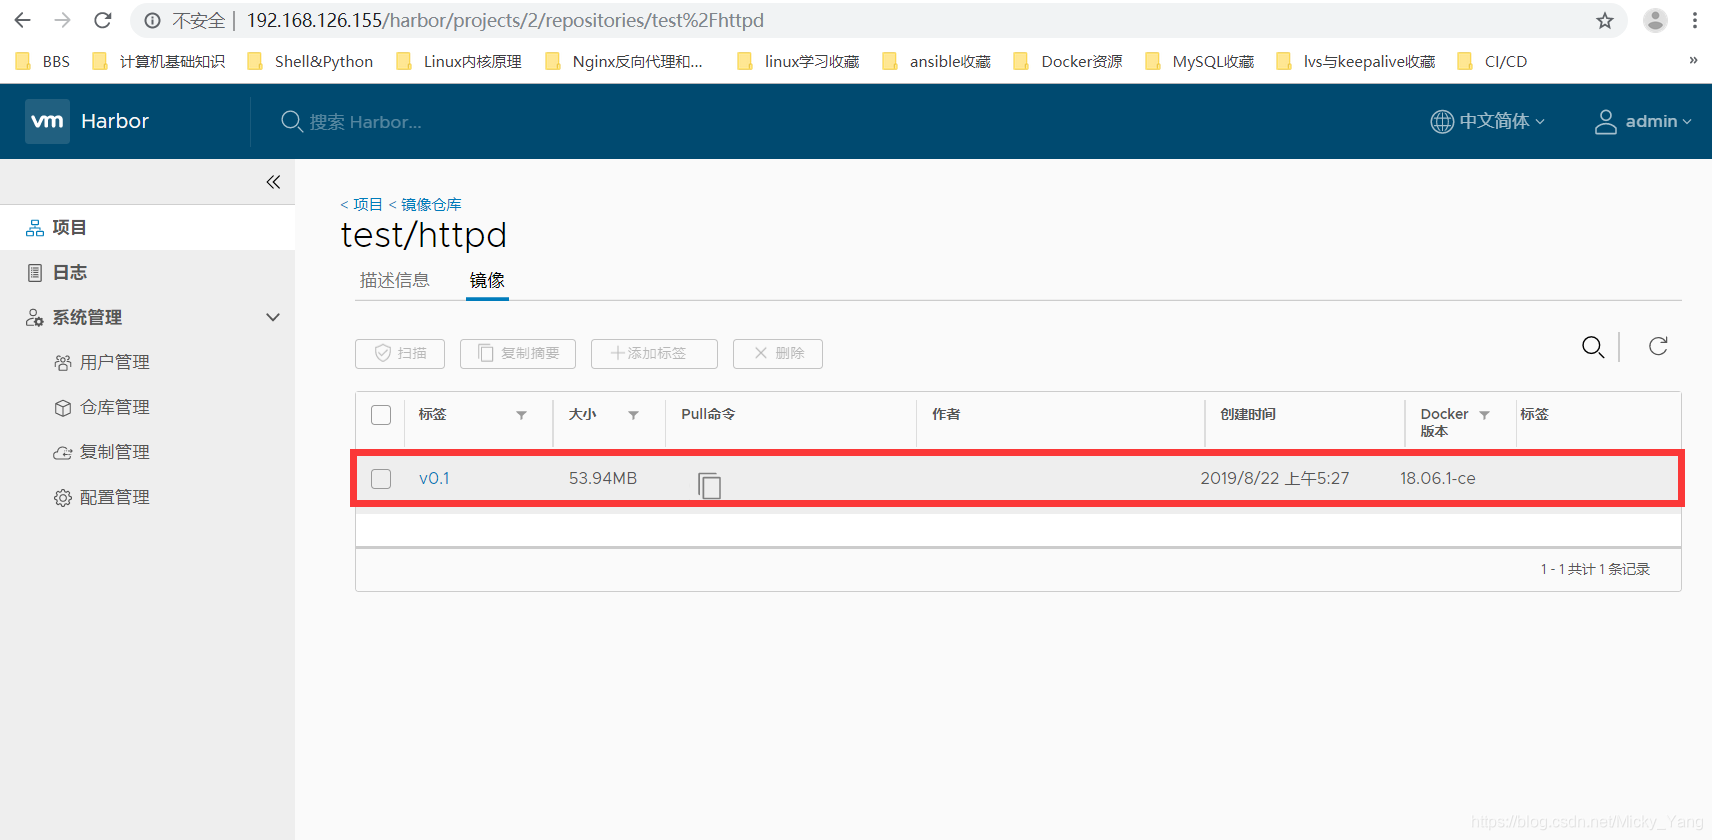Click the Logs icon in sidebar
Viewport: 1712px width, 840px height.
tap(35, 273)
